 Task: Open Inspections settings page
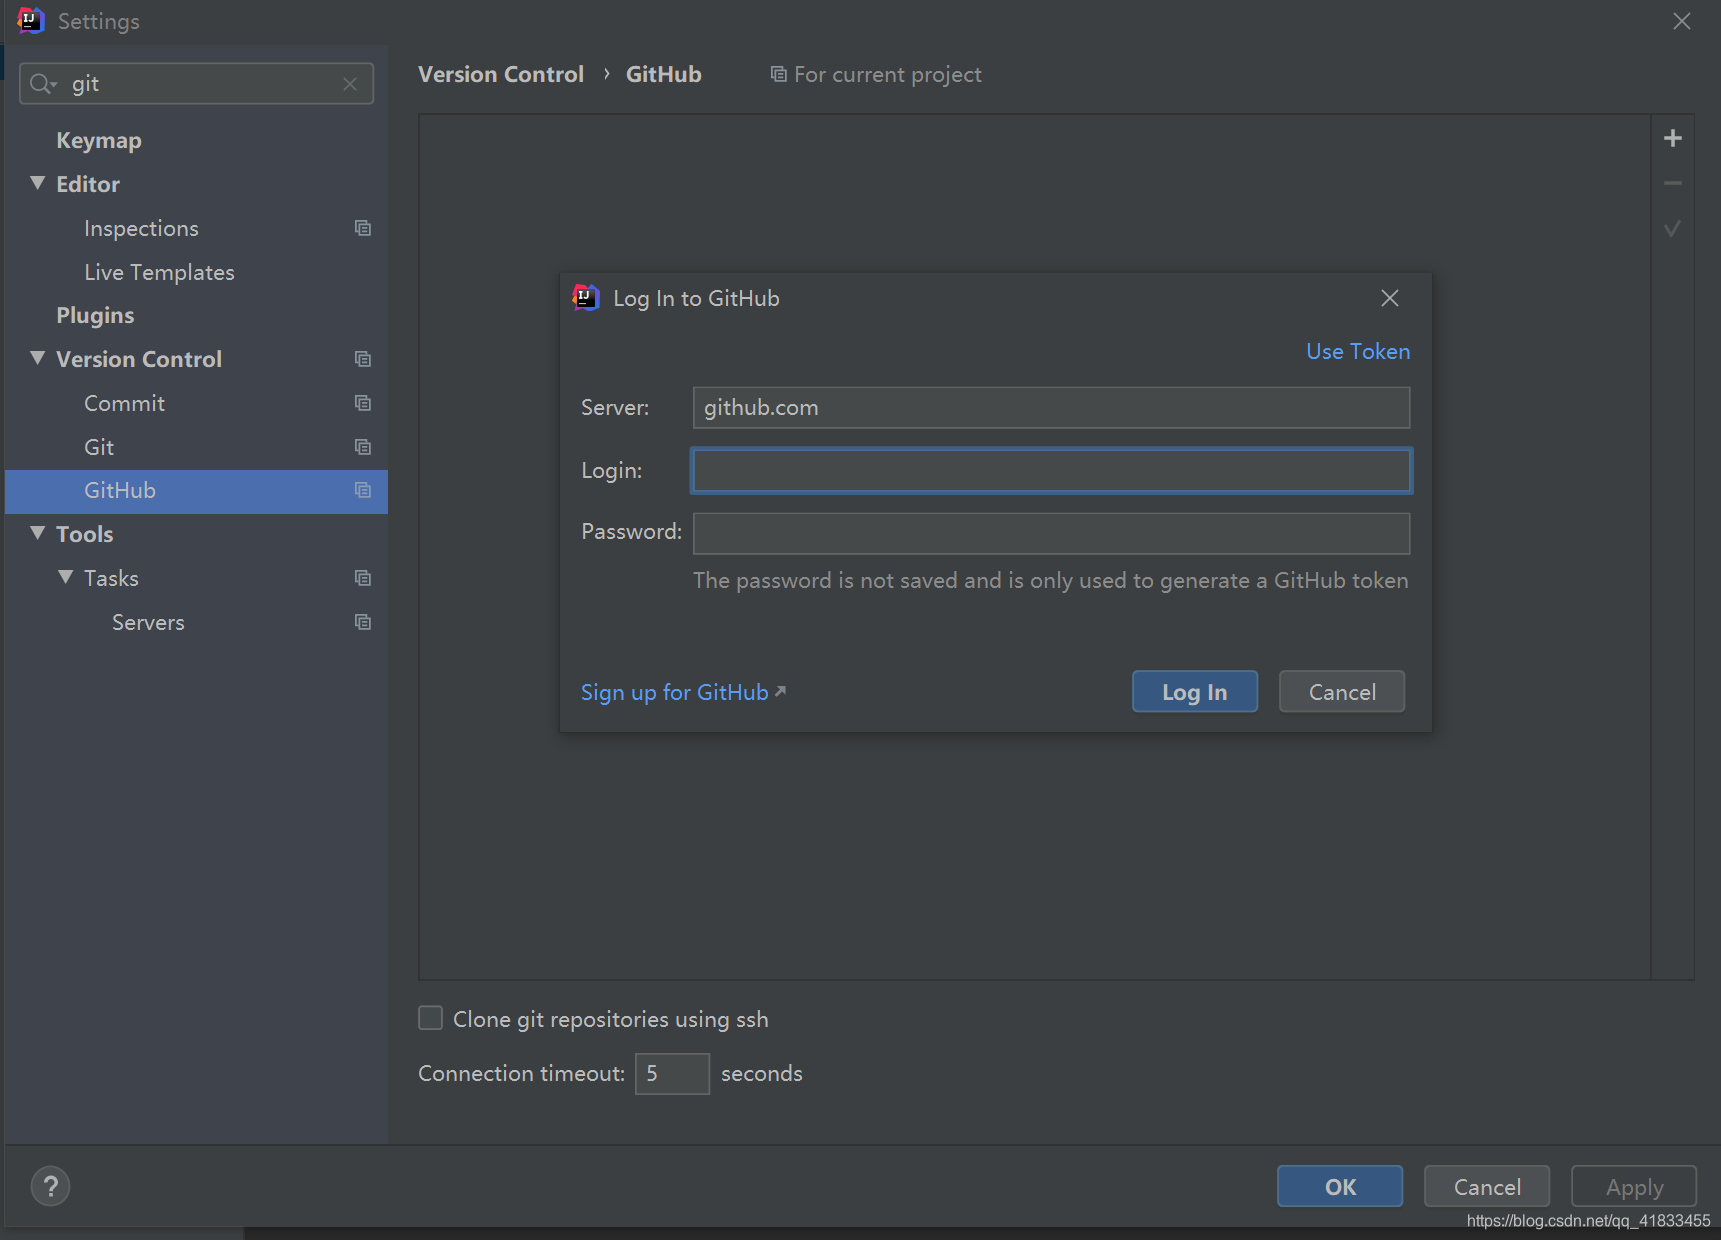[141, 229]
